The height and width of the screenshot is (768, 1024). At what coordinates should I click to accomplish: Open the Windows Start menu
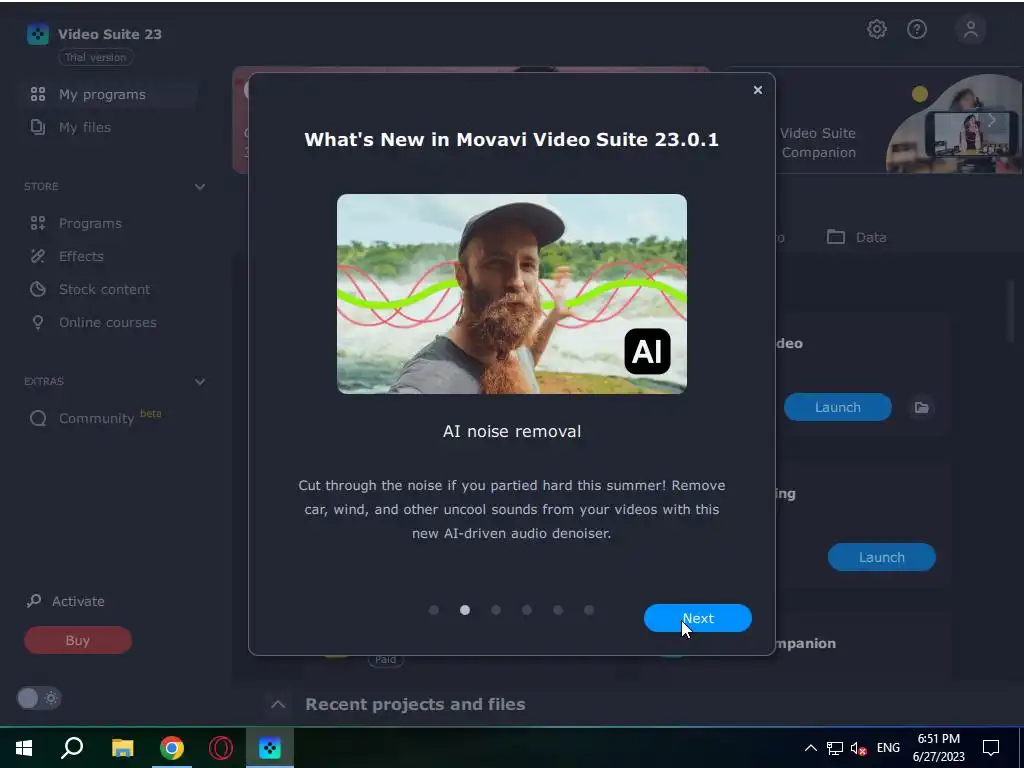click(x=24, y=748)
